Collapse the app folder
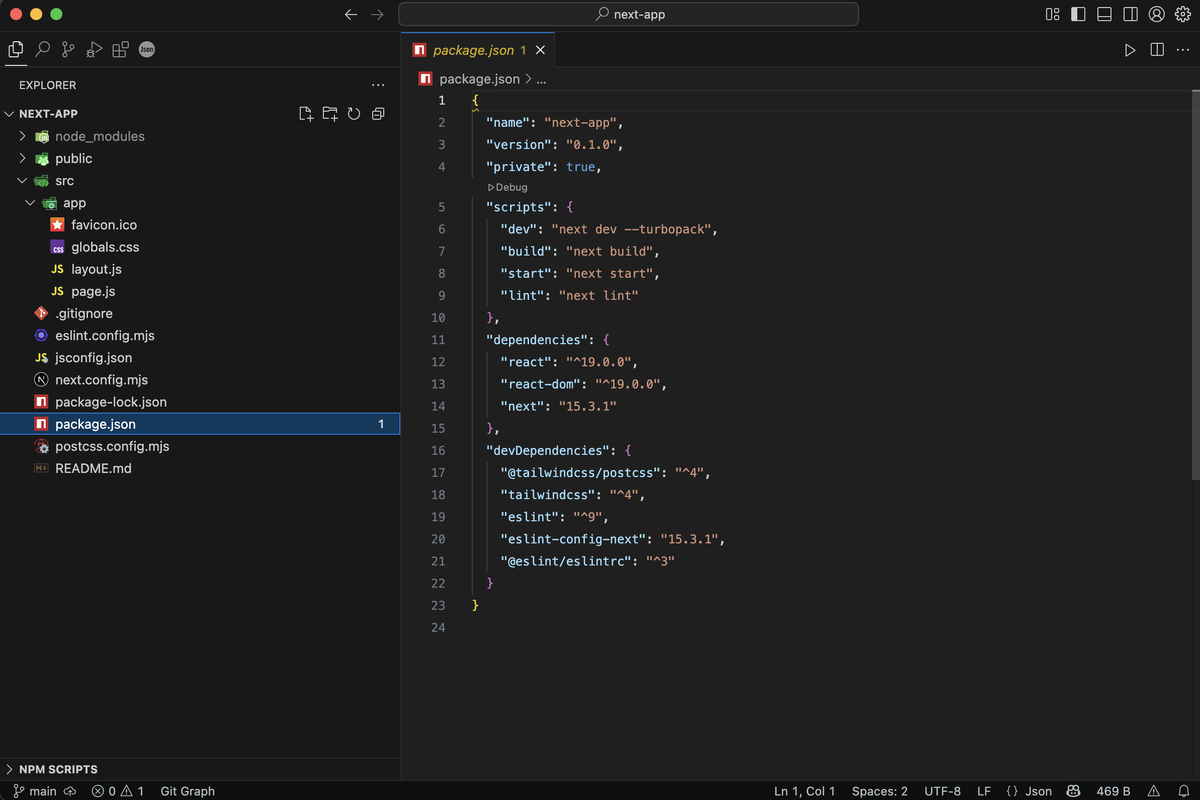1200x800 pixels. (30, 203)
